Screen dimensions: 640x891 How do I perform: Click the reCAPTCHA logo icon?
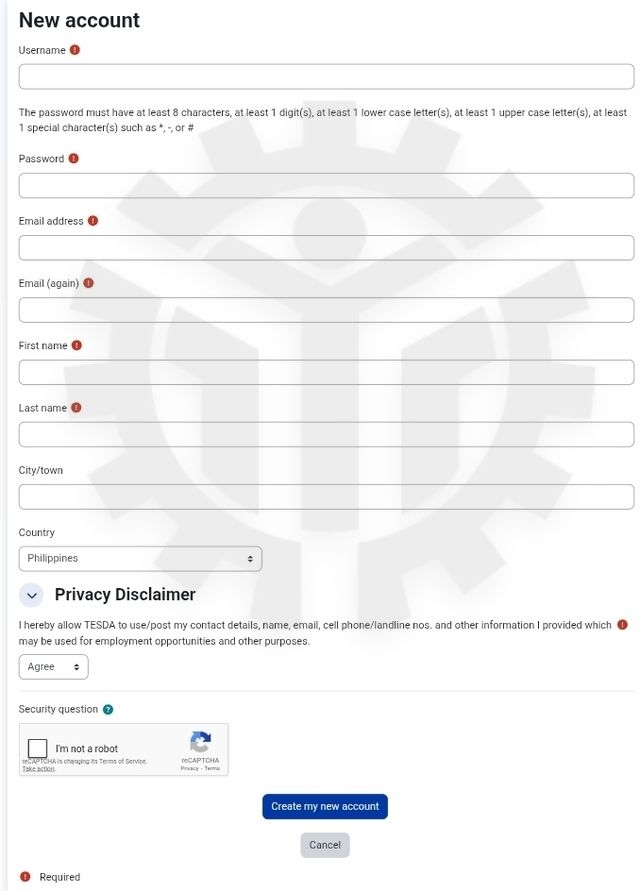coord(199,742)
